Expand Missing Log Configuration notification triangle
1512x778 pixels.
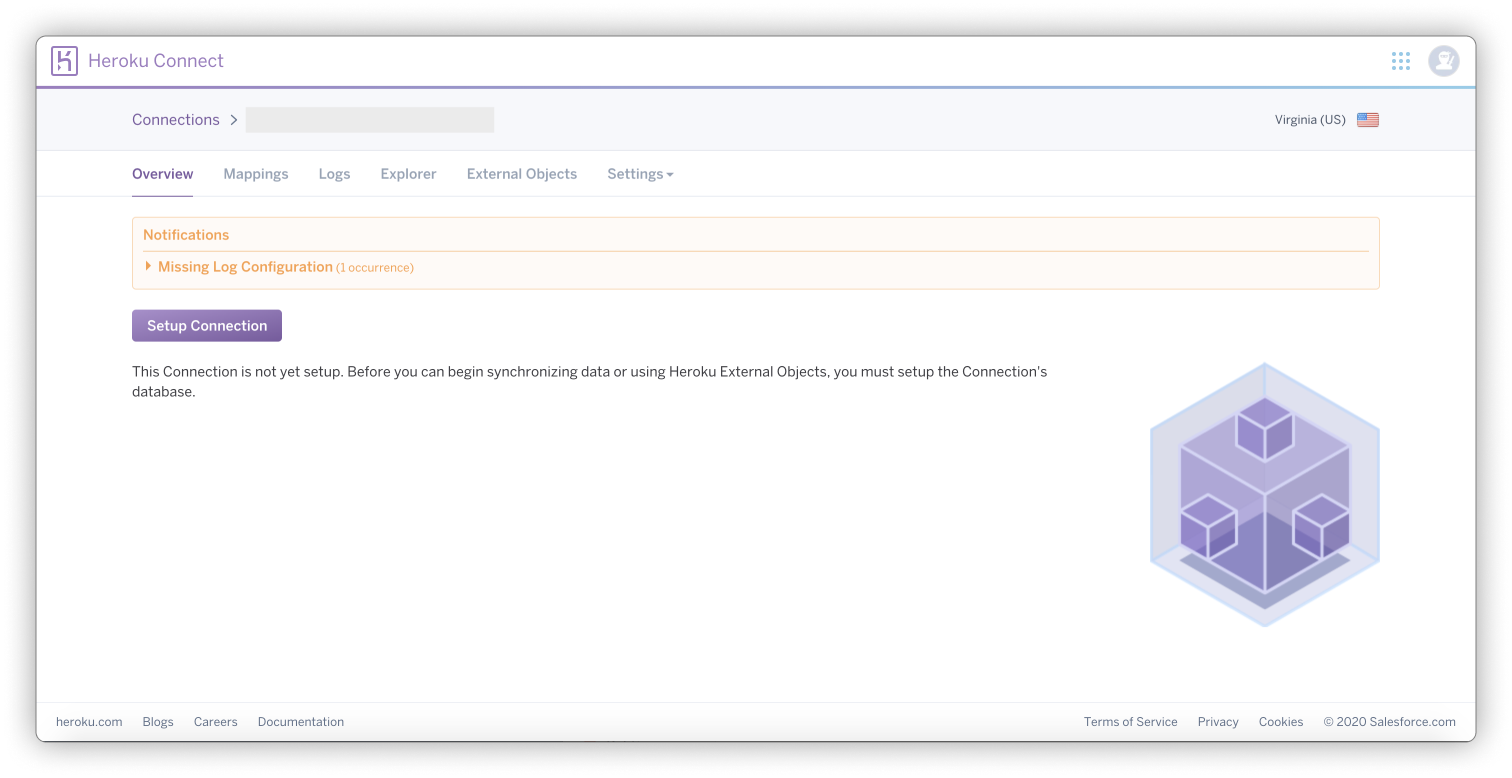149,266
